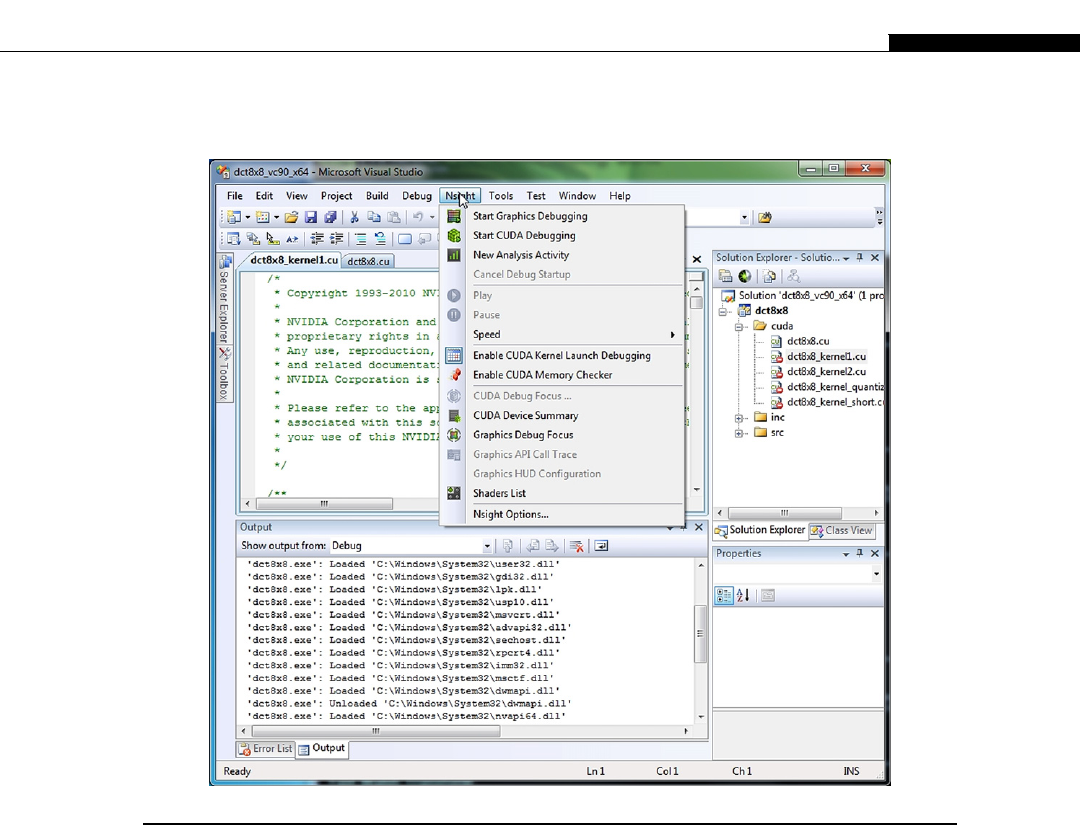
Task: Select dct8x8.cu file in Solution Explorer tree
Action: tap(808, 342)
